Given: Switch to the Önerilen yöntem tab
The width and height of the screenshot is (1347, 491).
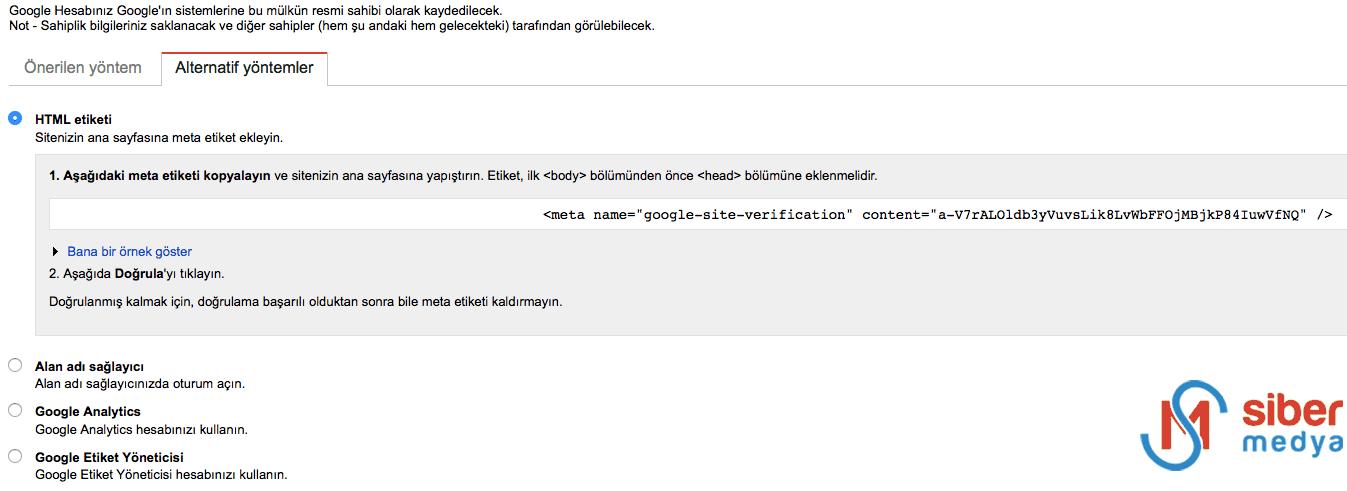Looking at the screenshot, I should (83, 68).
